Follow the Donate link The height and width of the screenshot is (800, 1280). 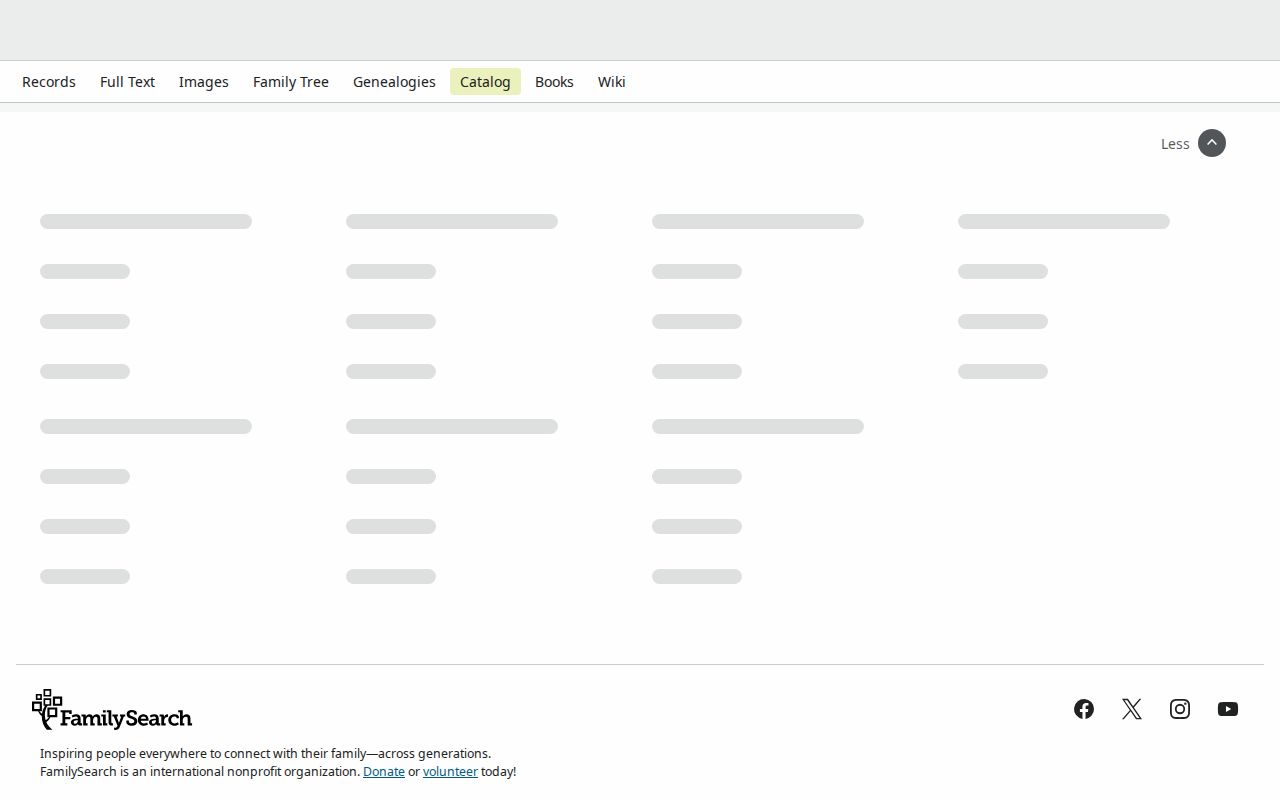point(384,772)
